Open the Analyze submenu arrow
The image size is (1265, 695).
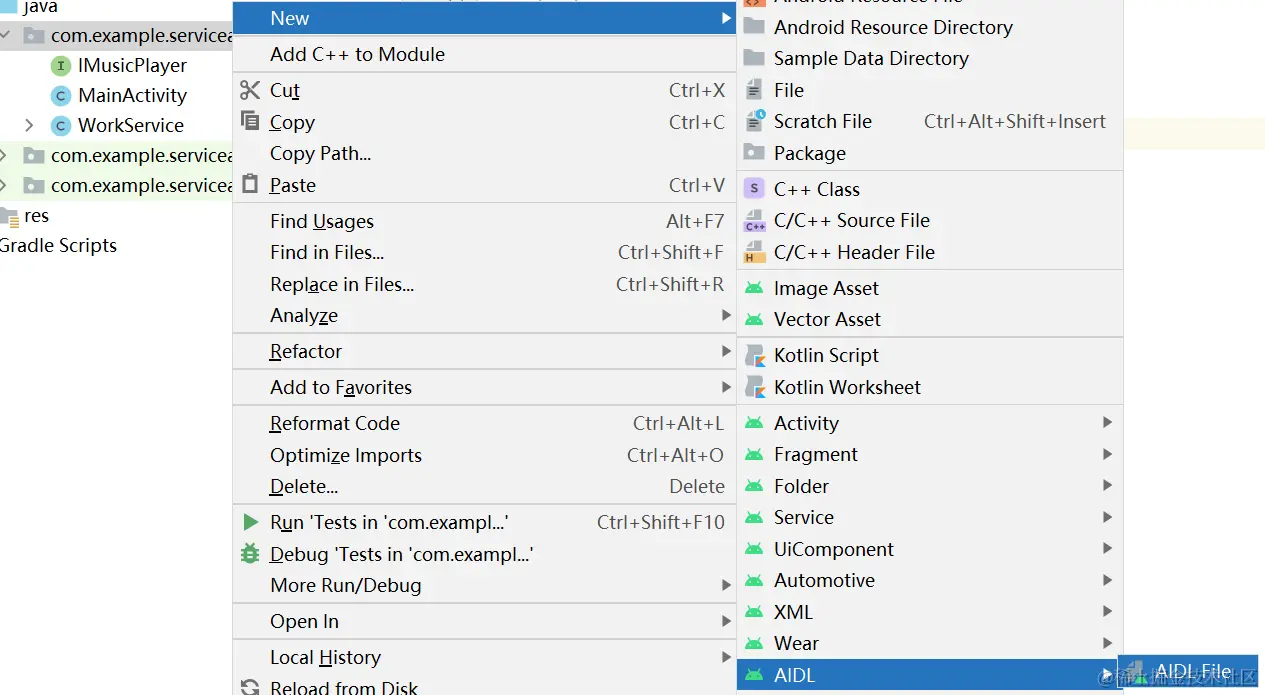(x=726, y=315)
